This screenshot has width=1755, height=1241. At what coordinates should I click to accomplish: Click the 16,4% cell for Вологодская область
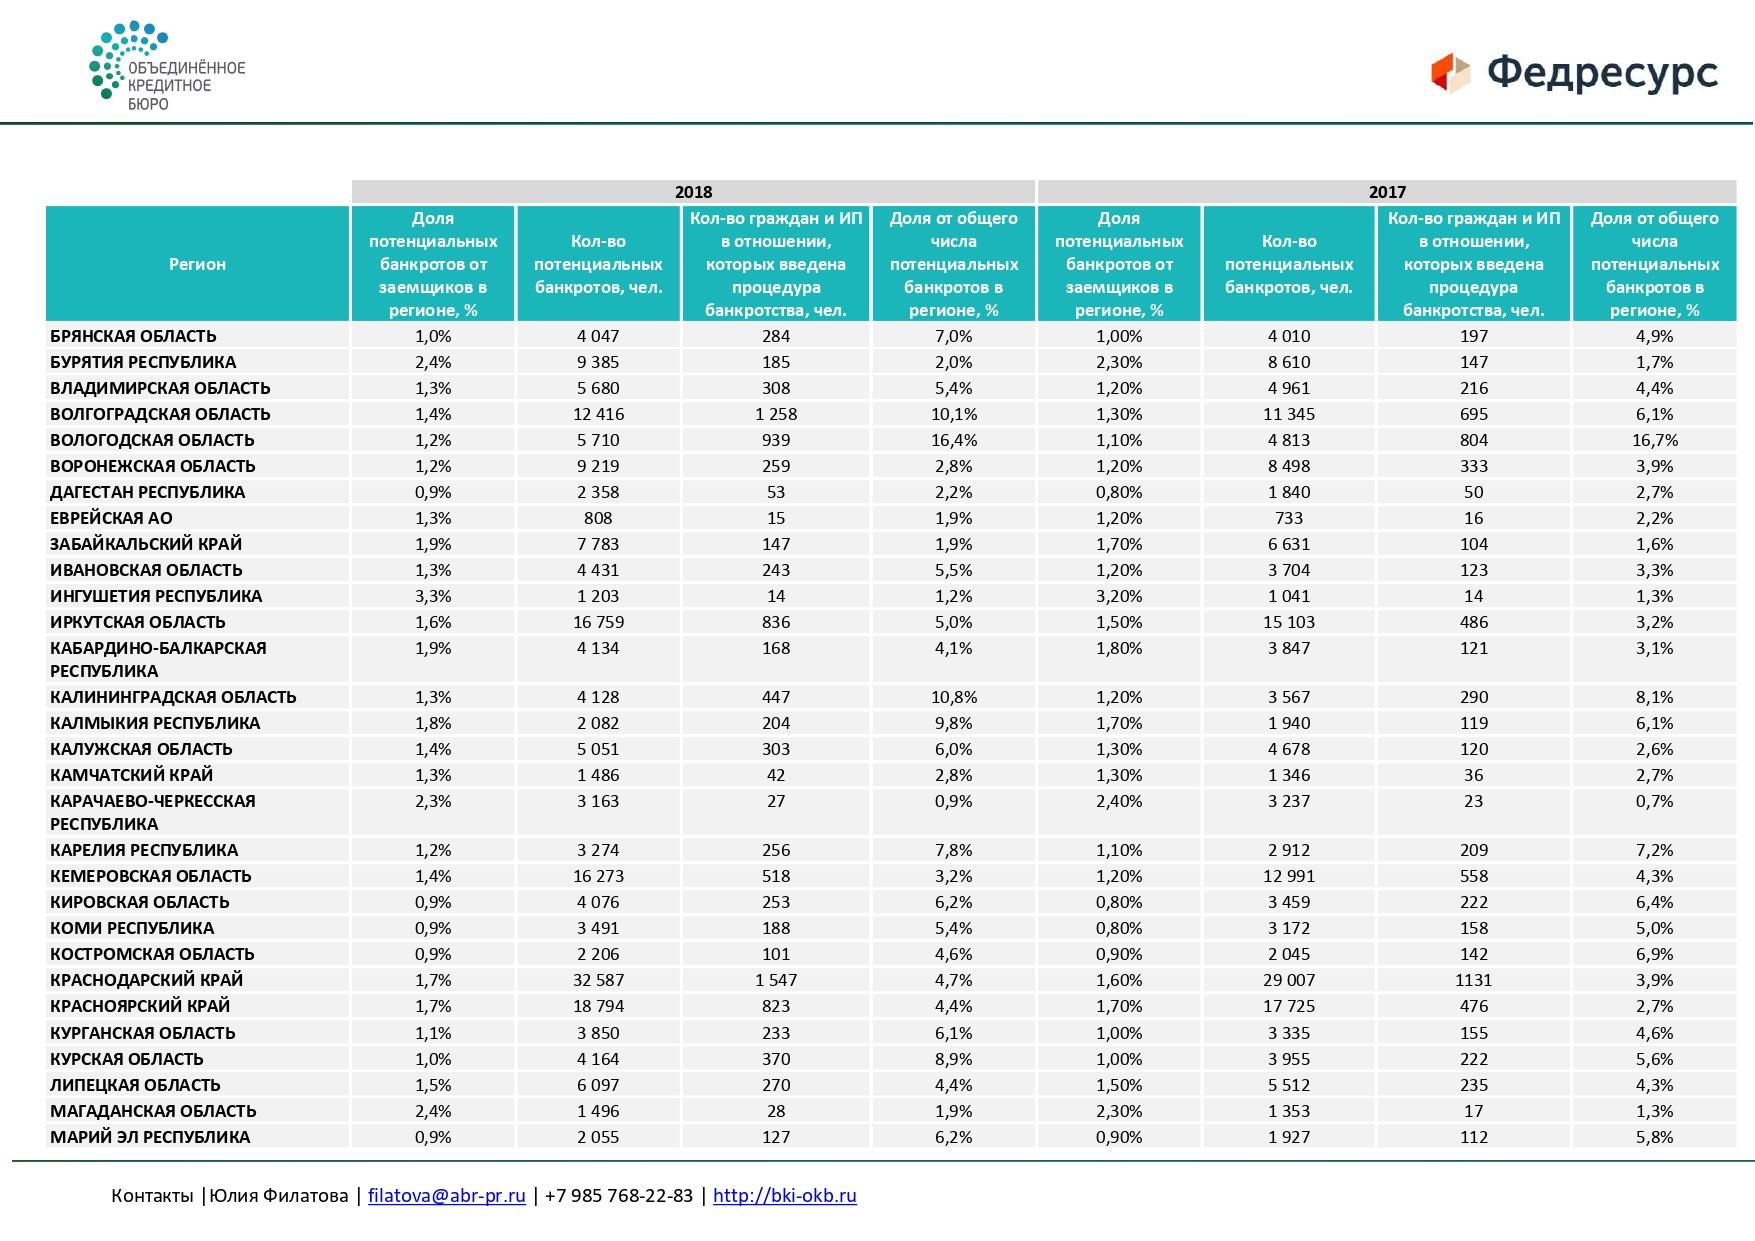click(x=954, y=440)
